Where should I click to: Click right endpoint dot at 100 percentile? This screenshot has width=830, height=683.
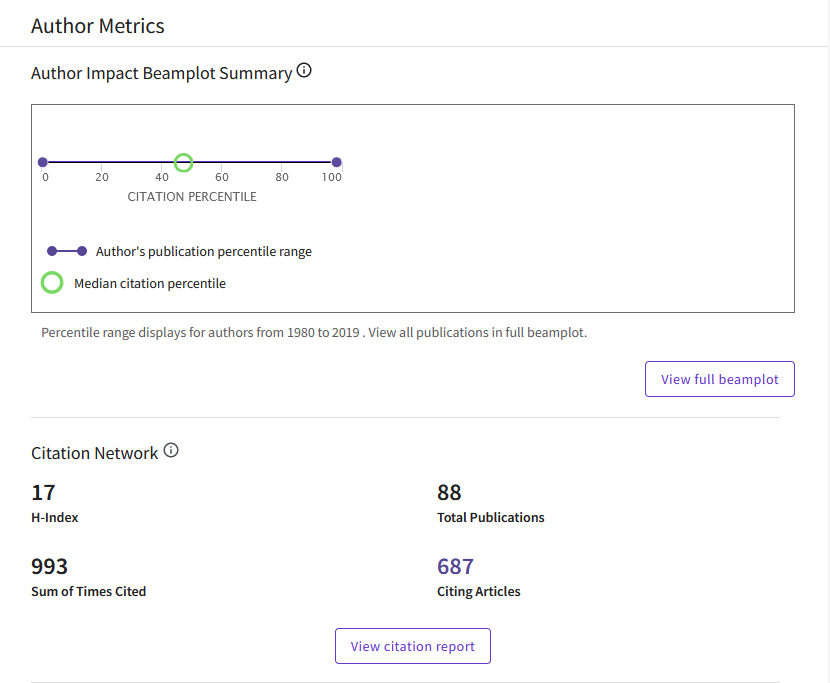(x=337, y=162)
